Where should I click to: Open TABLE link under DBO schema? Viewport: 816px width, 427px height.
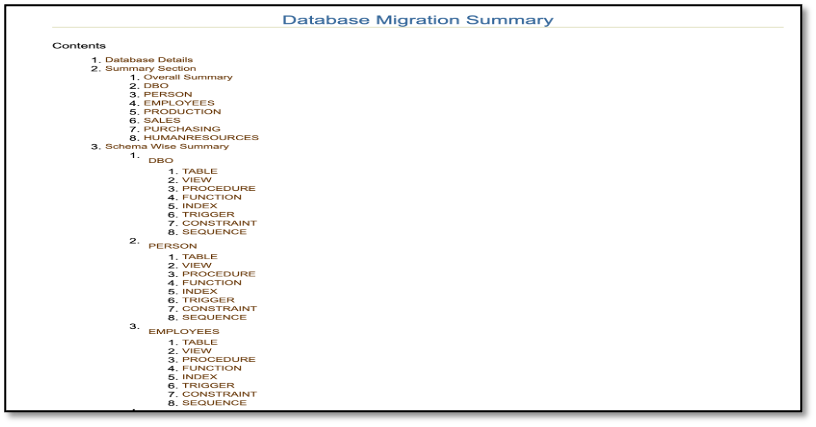pyautogui.click(x=199, y=171)
